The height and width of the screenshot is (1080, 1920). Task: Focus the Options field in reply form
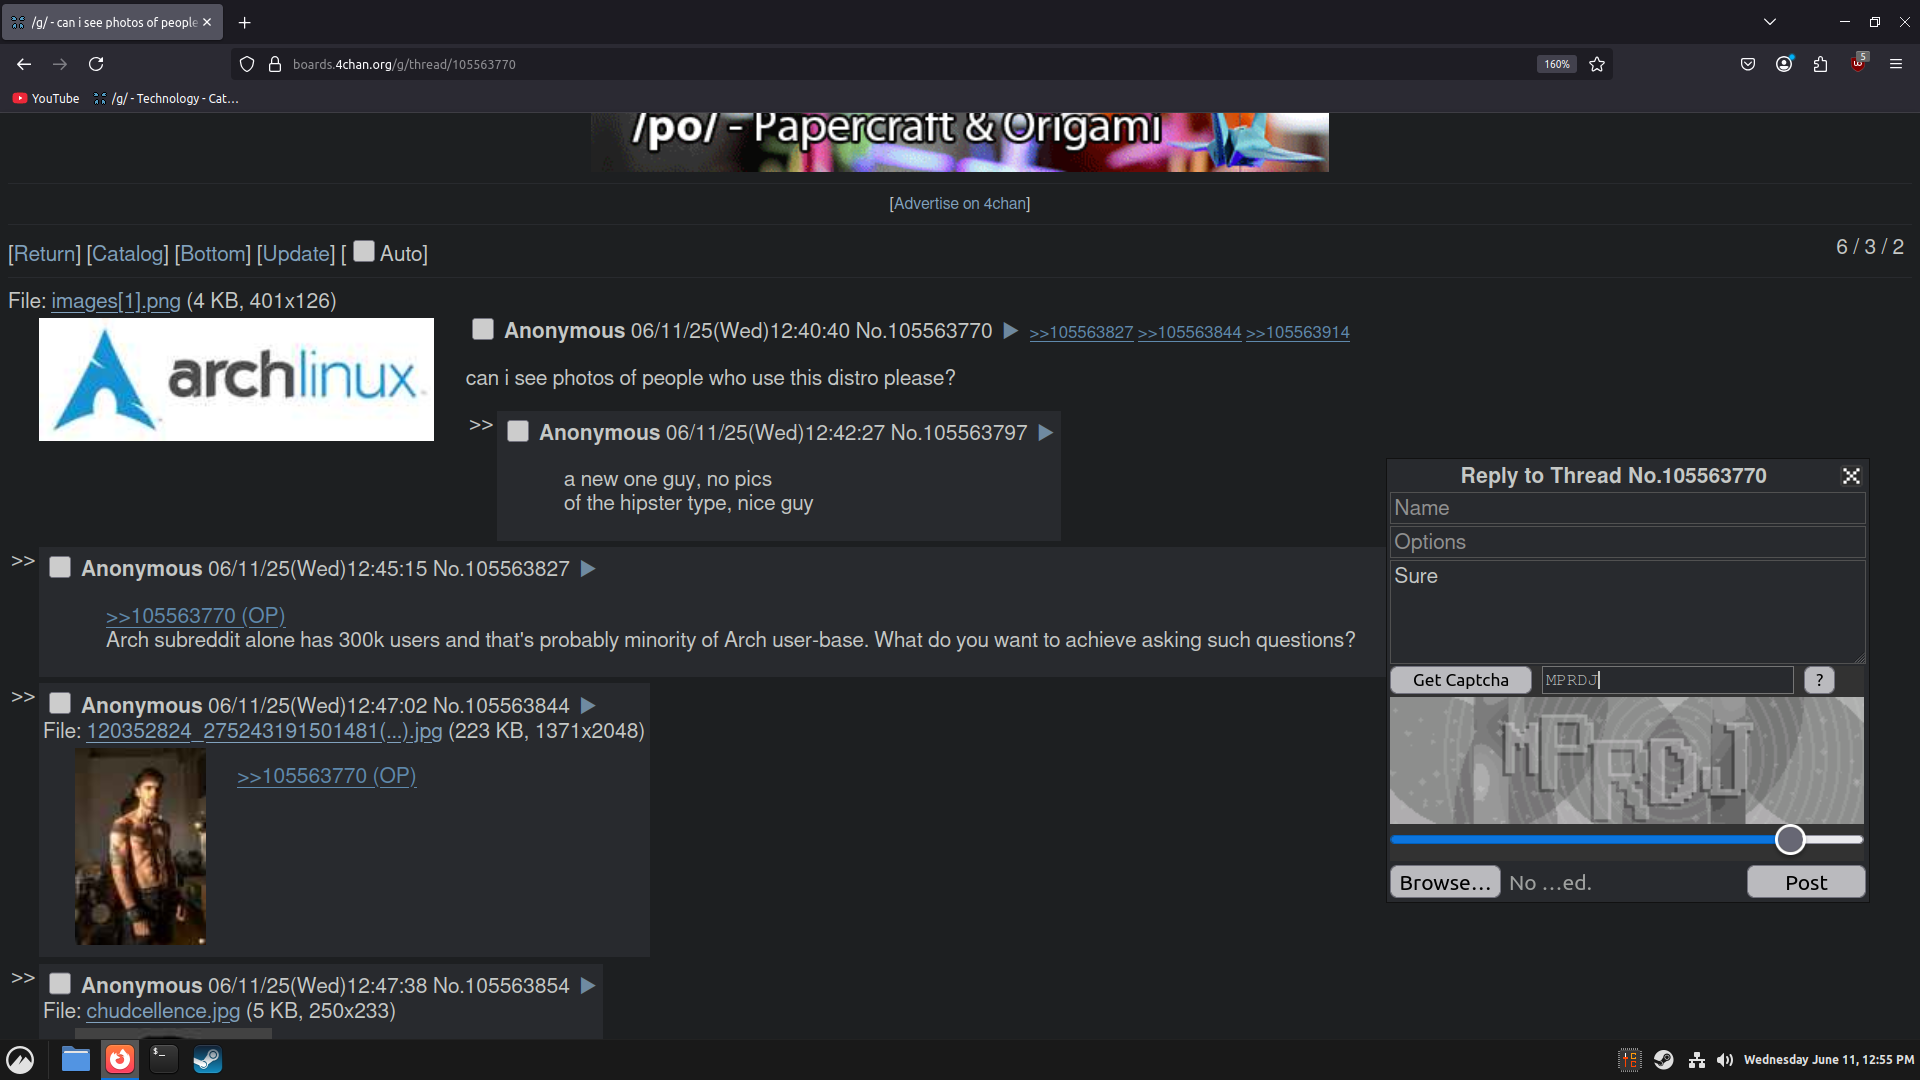tap(1627, 542)
